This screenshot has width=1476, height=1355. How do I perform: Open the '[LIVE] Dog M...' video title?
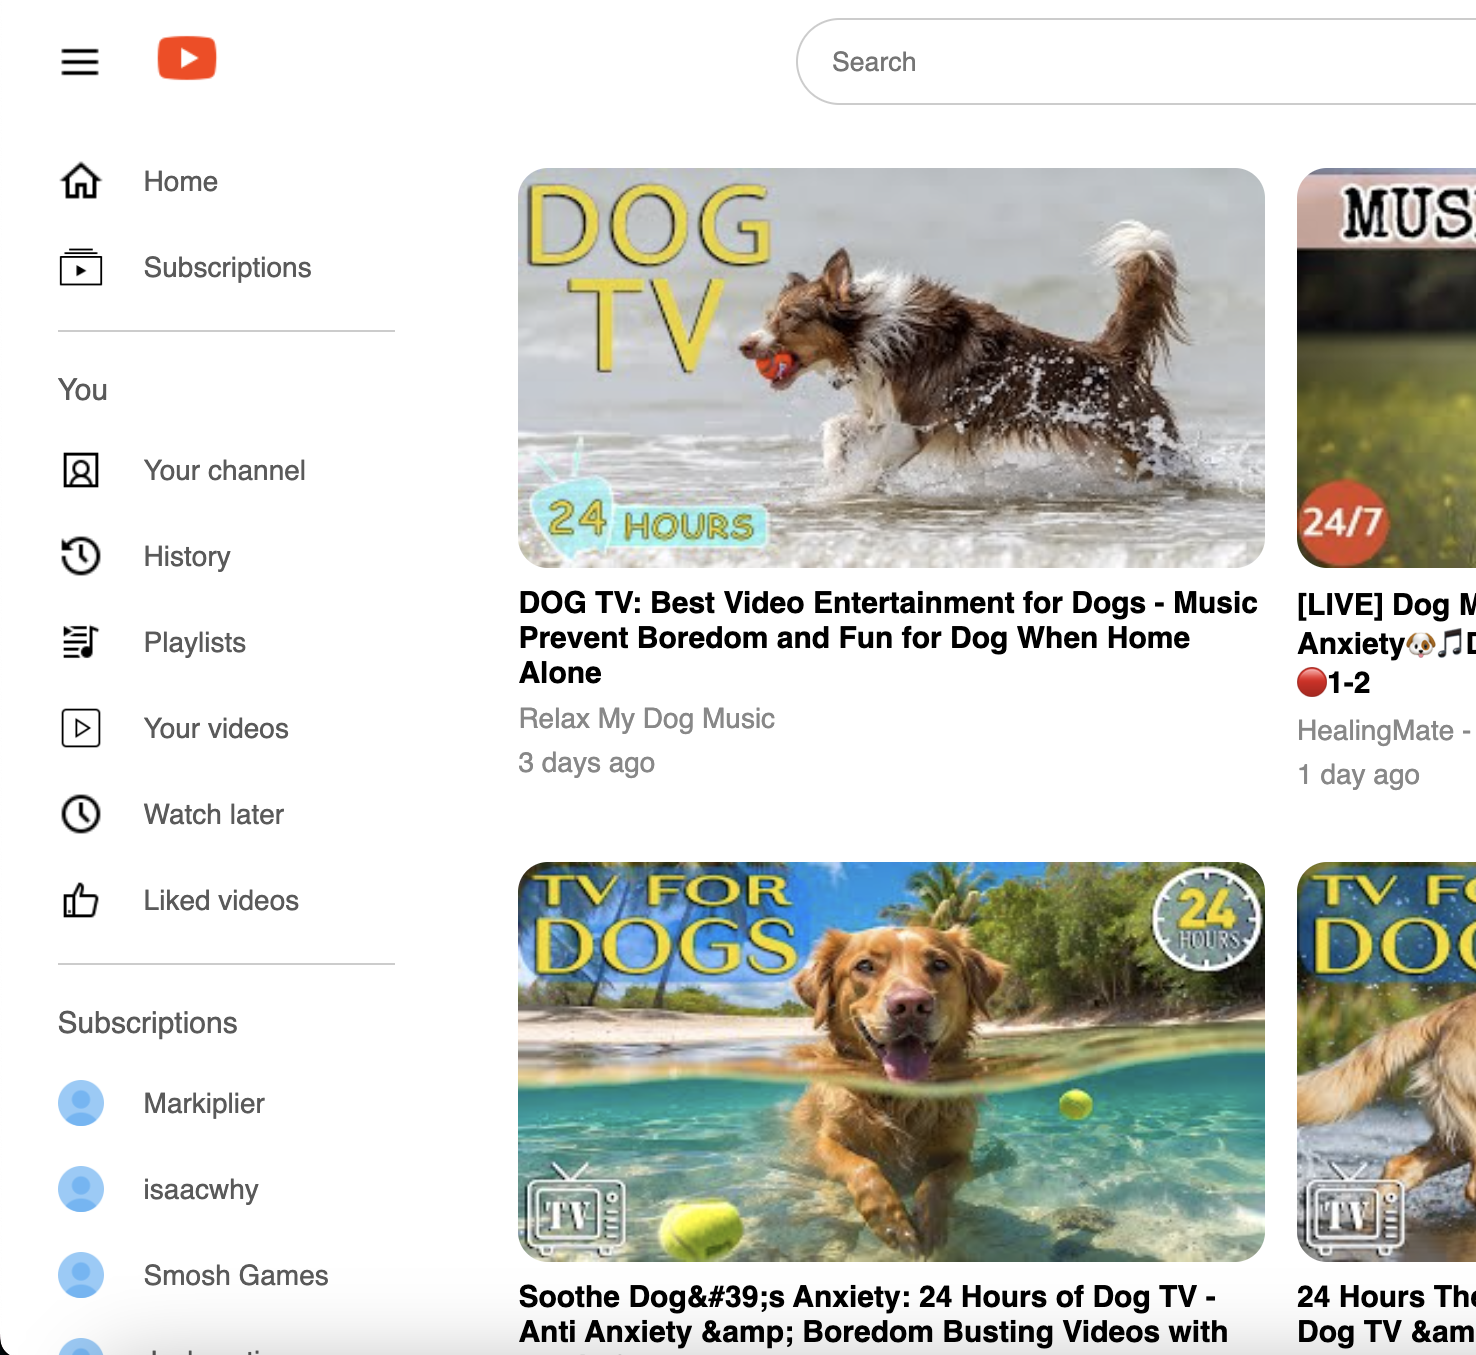pyautogui.click(x=1386, y=644)
